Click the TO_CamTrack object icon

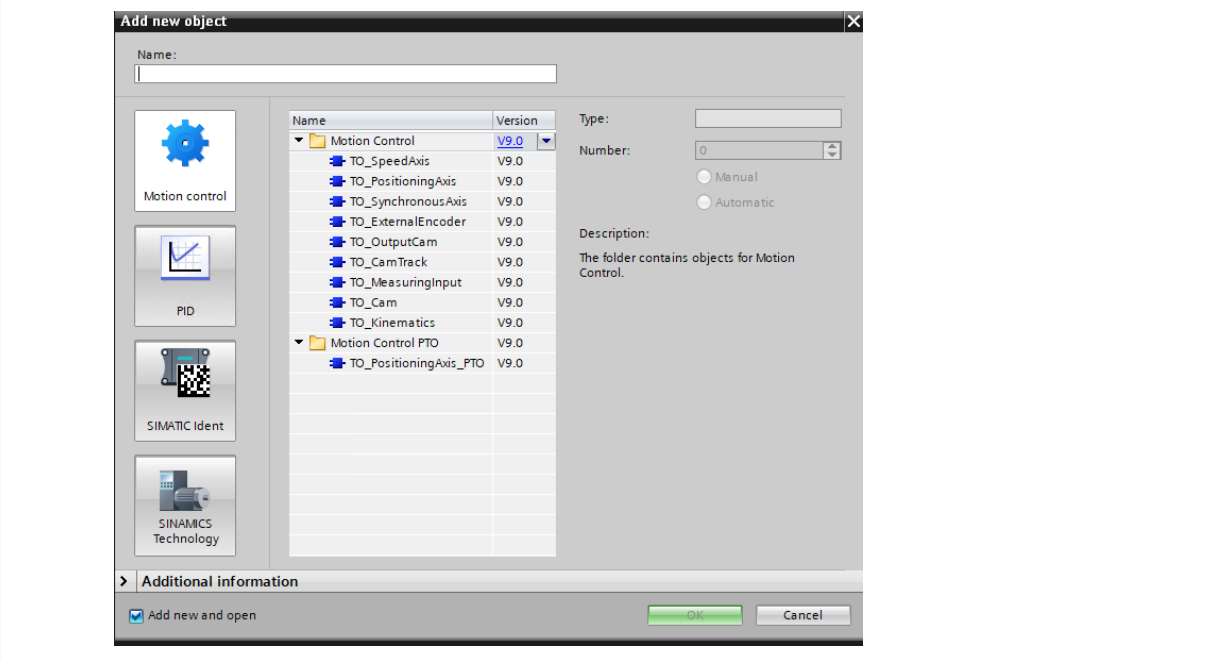(337, 262)
